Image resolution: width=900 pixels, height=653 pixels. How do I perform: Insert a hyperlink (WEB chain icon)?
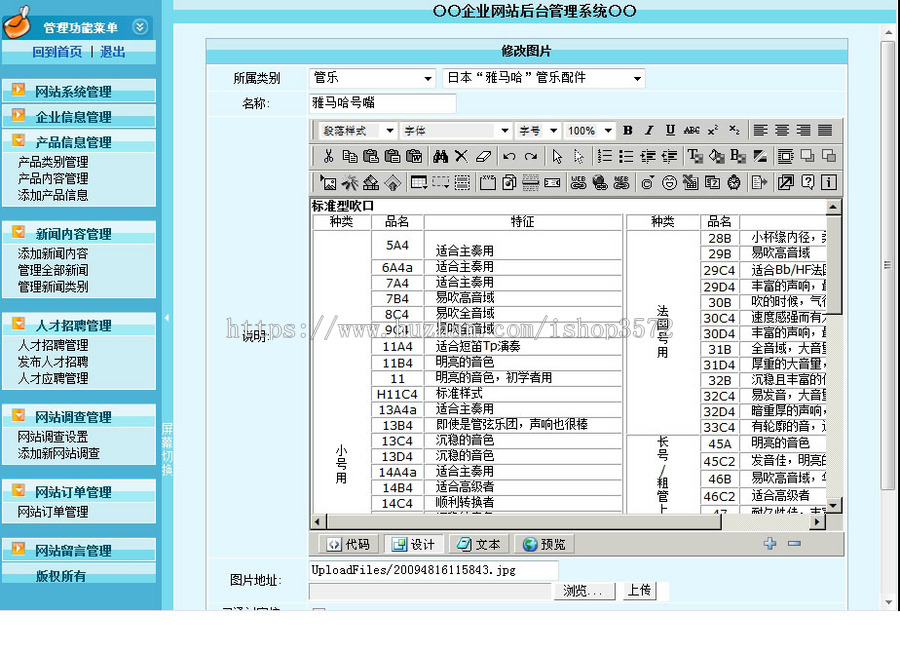(x=578, y=182)
